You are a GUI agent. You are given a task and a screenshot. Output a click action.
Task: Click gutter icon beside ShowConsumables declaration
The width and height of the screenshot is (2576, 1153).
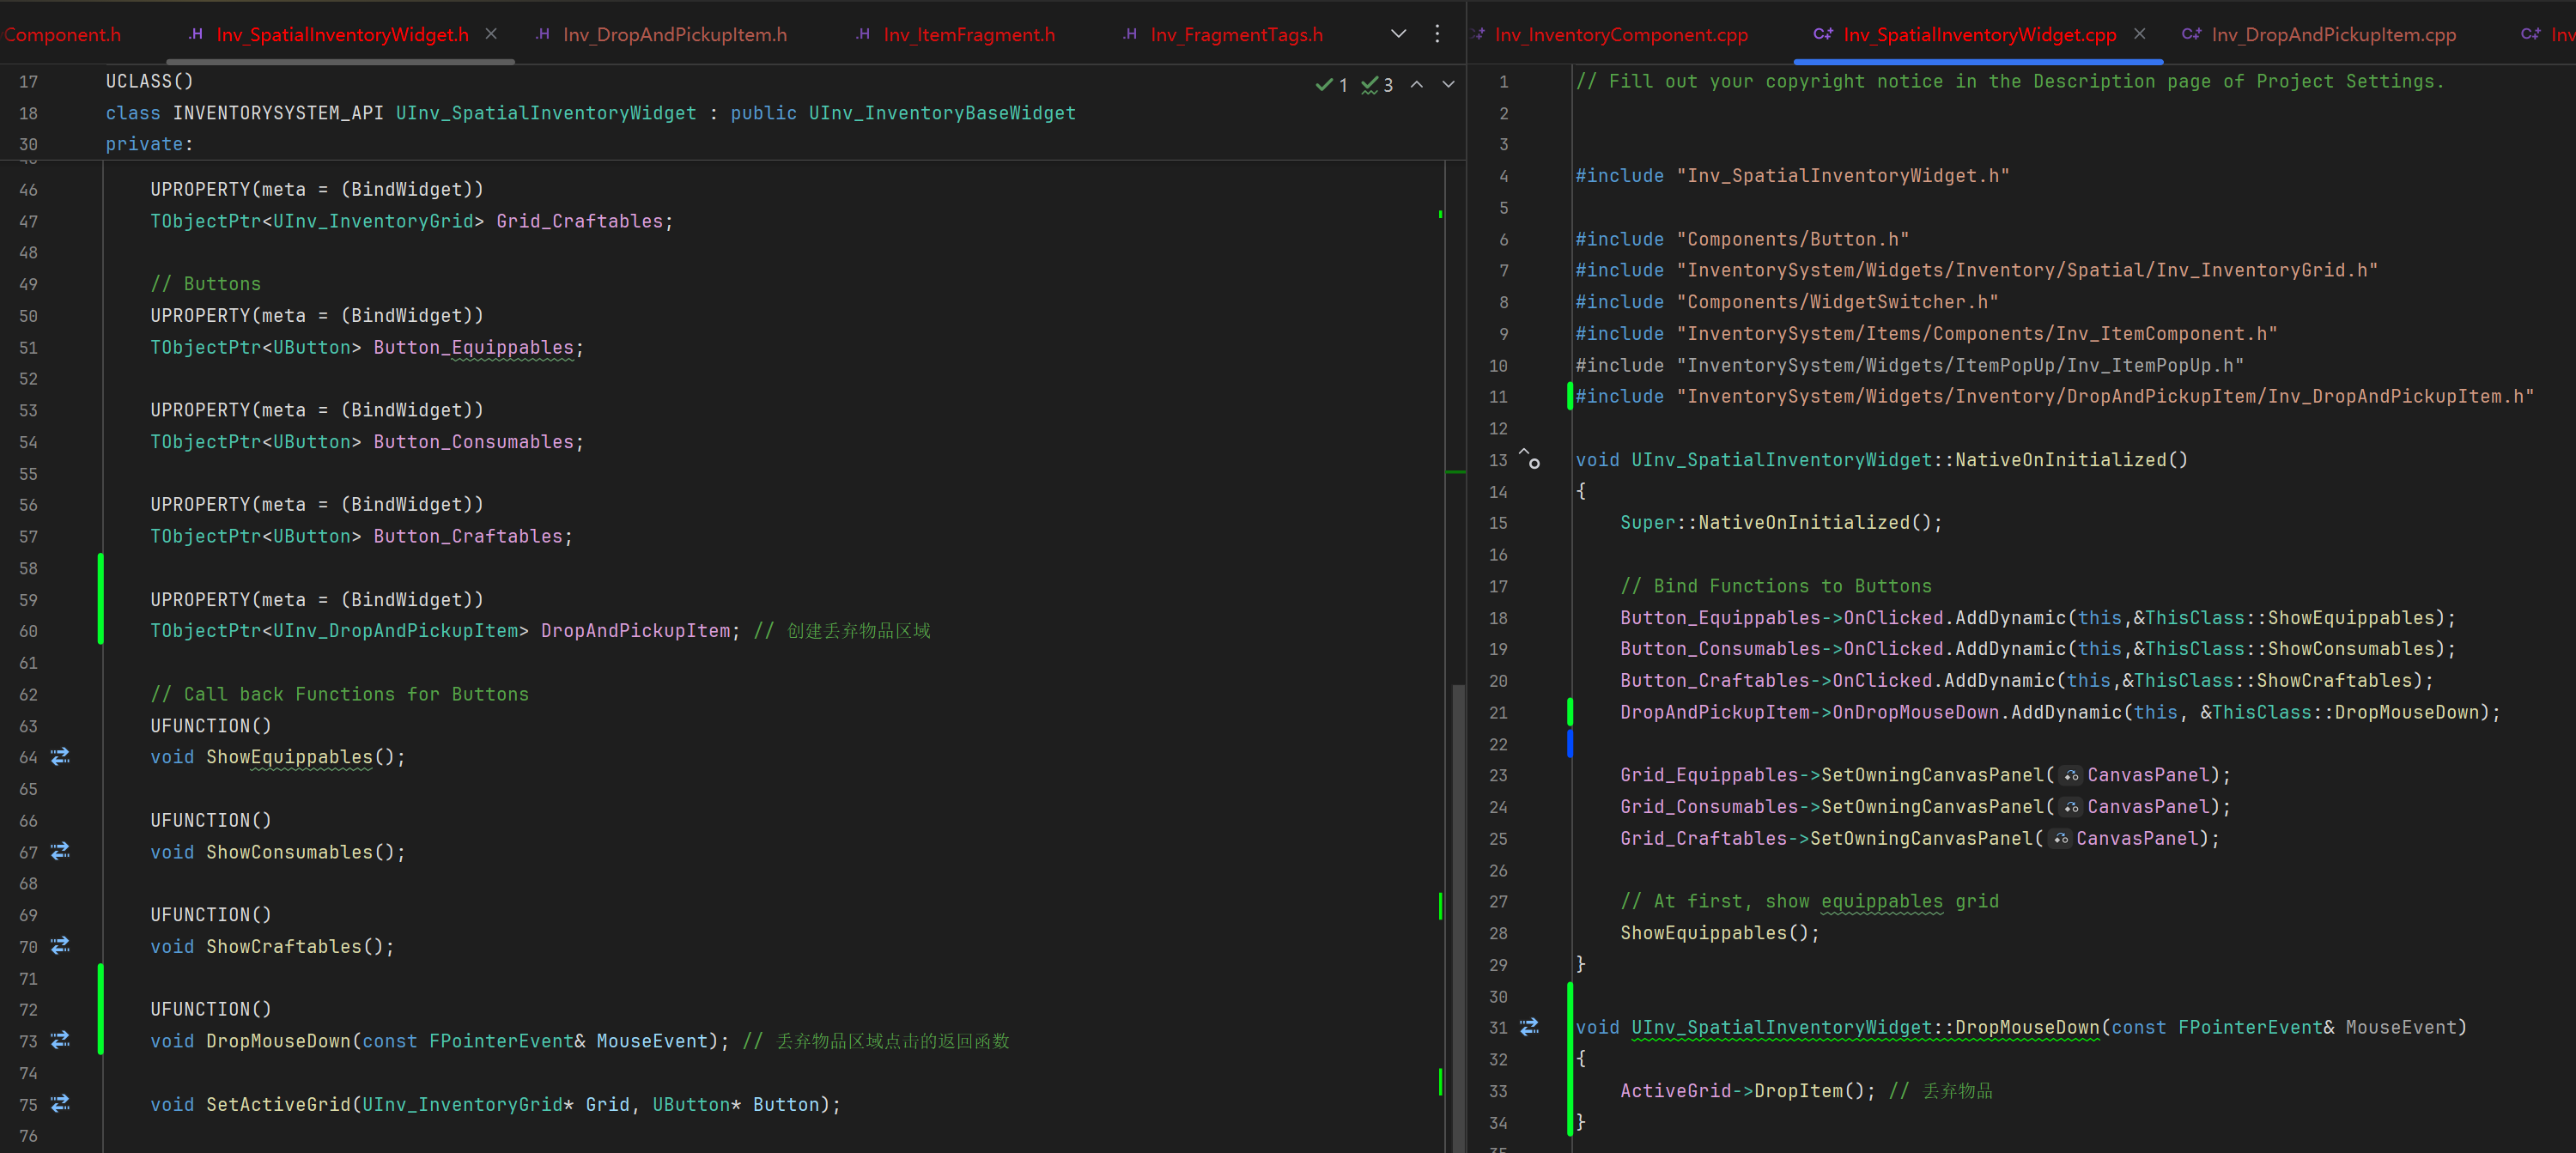tap(60, 851)
